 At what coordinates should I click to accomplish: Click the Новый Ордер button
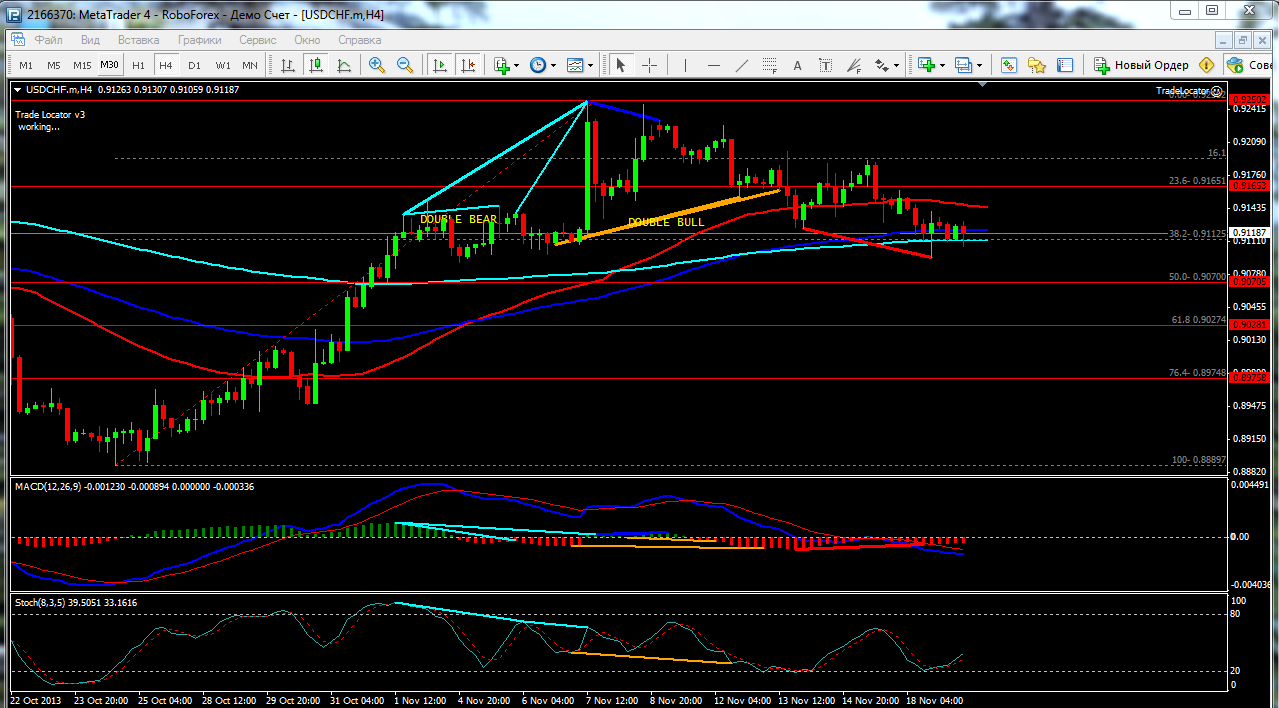pyautogui.click(x=1141, y=65)
